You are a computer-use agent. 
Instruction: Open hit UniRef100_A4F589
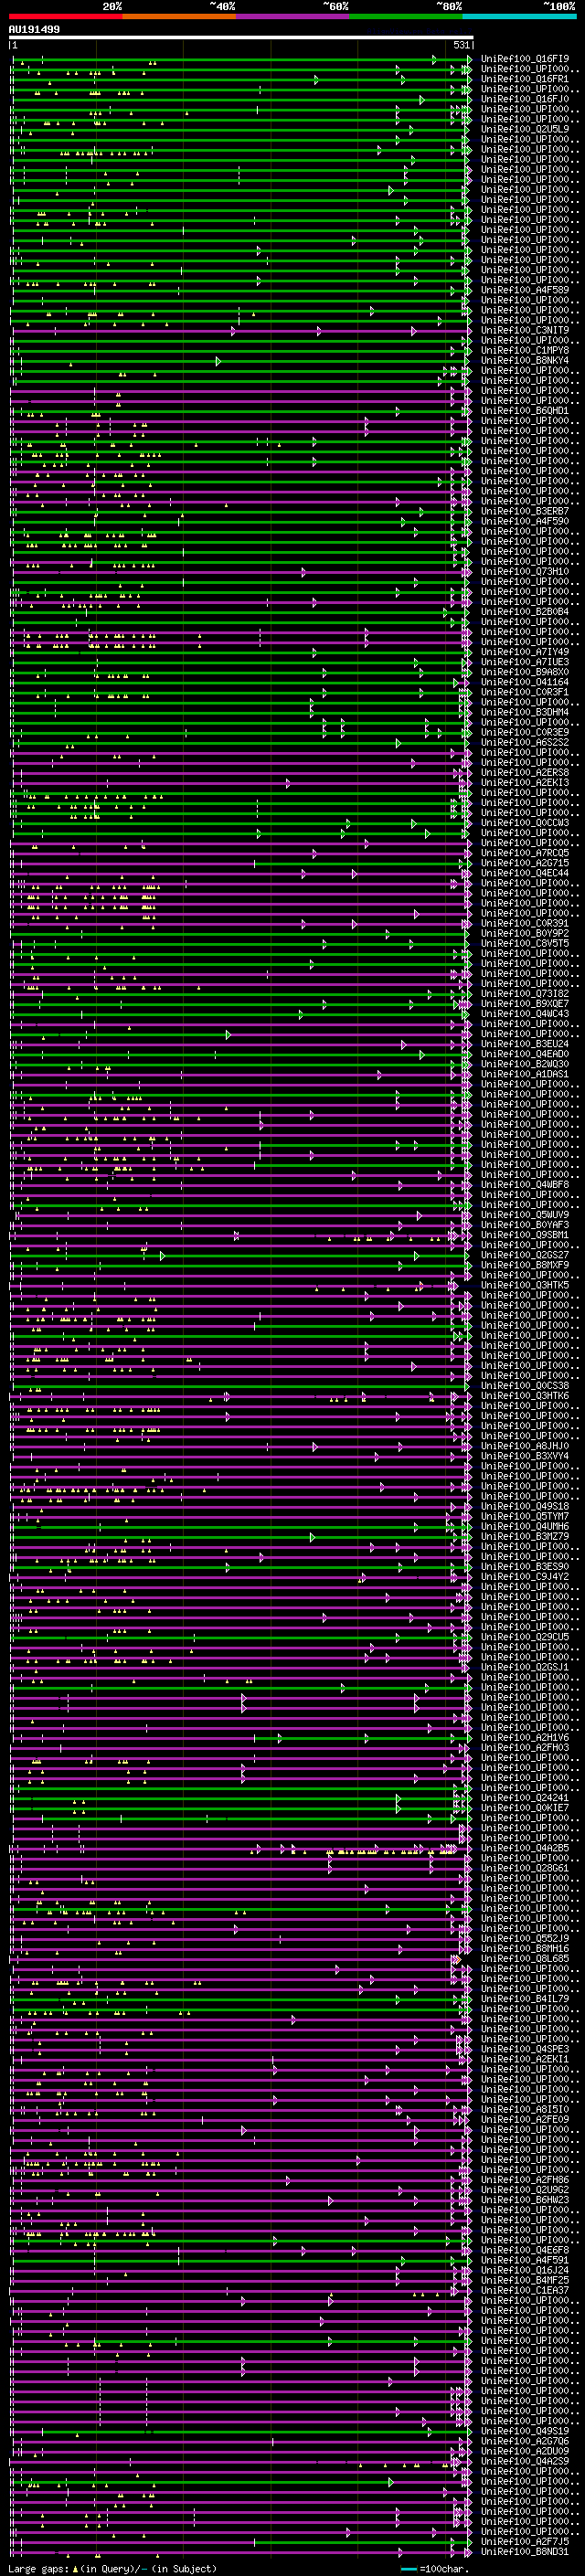(525, 290)
